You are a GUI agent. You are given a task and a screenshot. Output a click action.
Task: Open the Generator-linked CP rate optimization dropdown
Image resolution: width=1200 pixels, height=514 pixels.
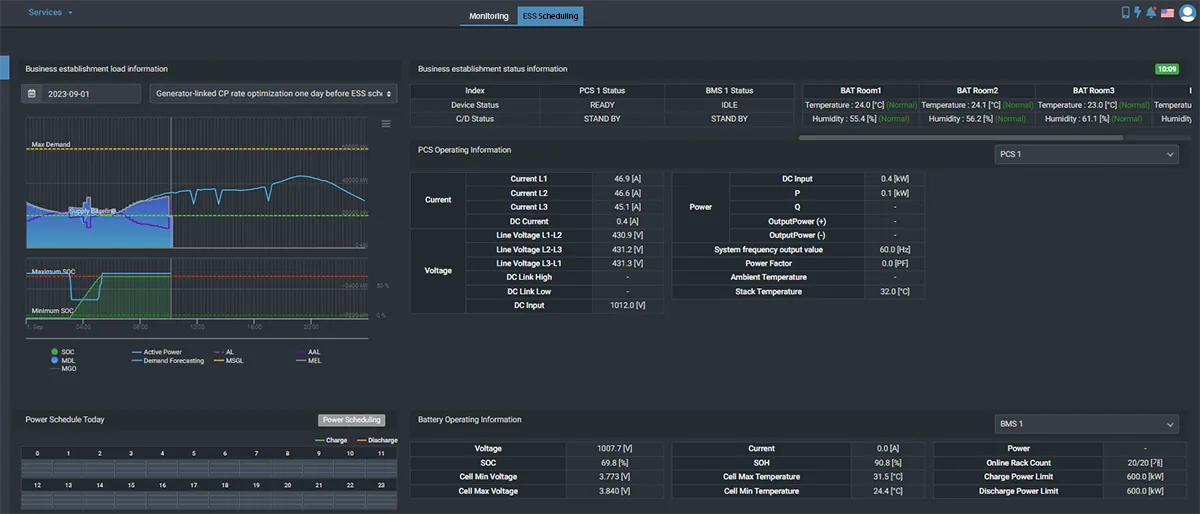click(x=273, y=93)
